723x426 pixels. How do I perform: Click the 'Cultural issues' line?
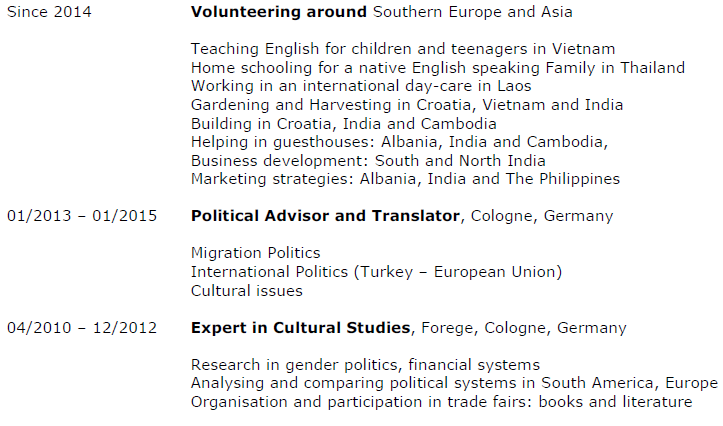tap(246, 291)
